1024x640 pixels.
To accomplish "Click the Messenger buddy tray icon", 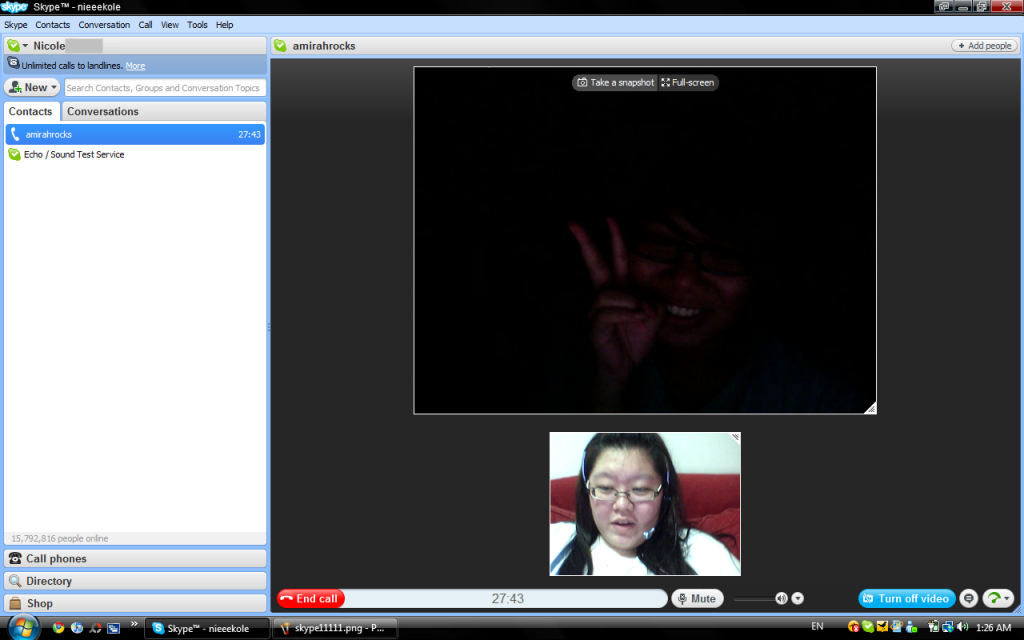I will point(912,628).
